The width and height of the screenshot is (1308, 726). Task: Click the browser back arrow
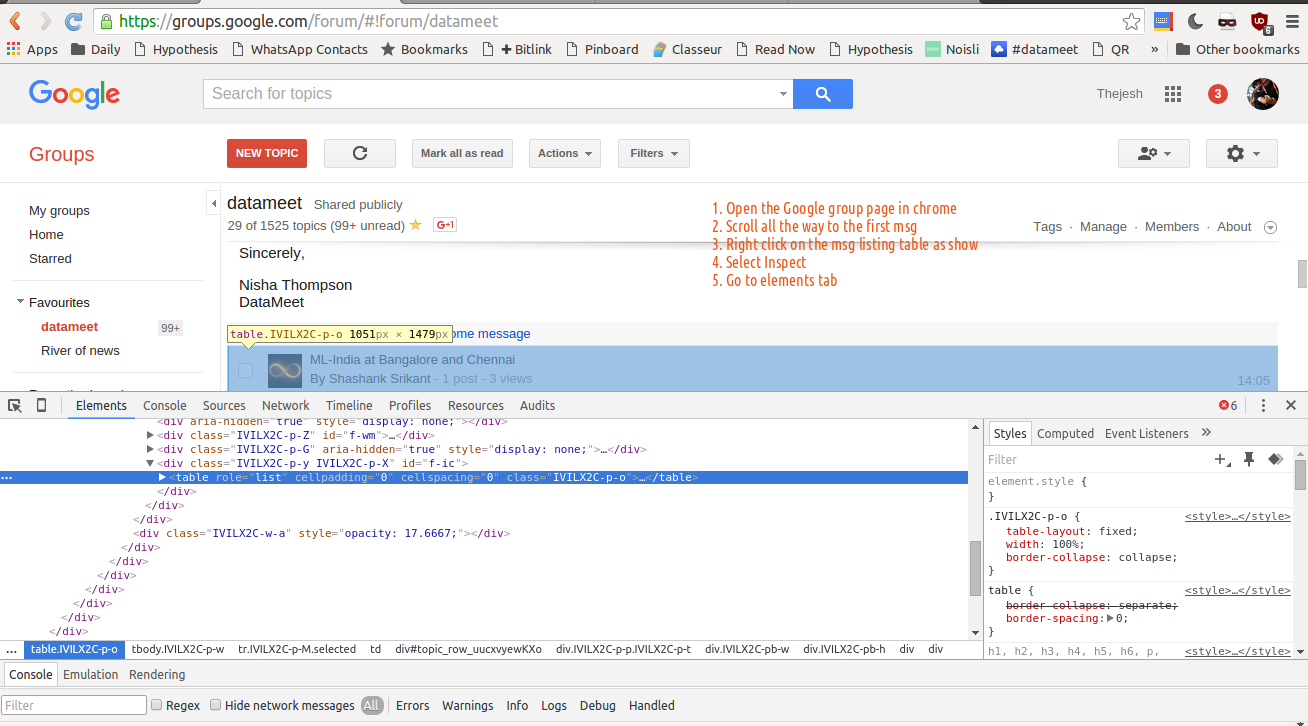click(x=16, y=21)
